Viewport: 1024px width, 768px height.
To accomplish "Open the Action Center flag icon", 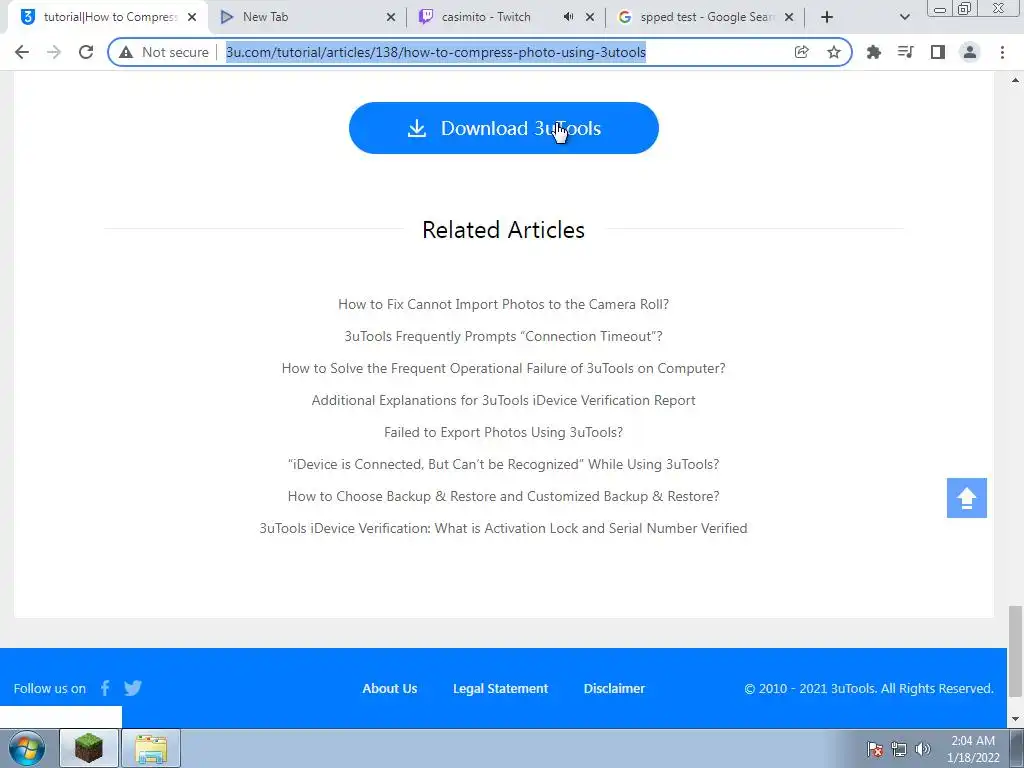I will (x=875, y=749).
